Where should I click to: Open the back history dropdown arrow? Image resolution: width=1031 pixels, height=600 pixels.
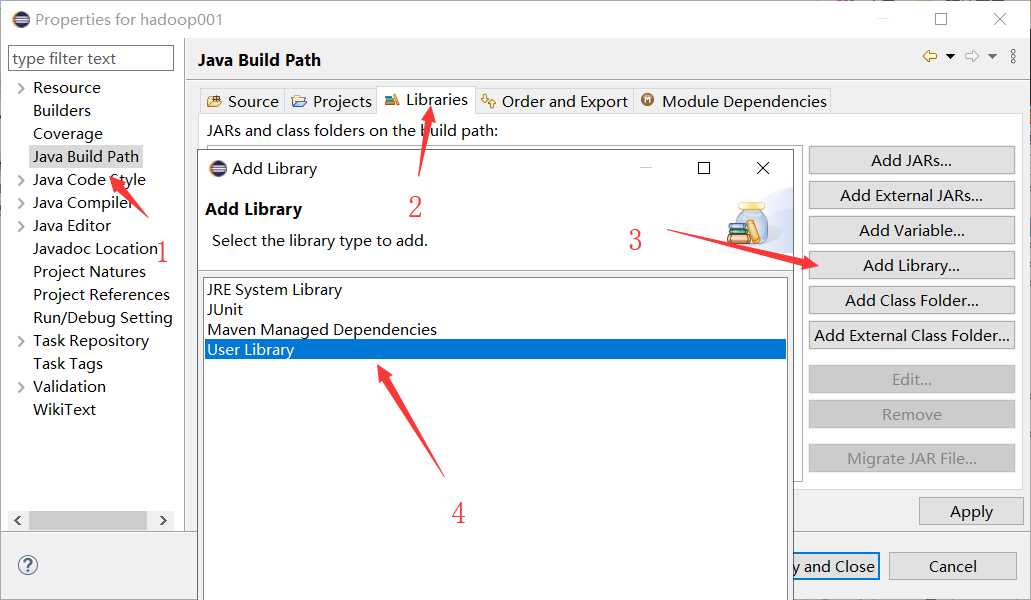950,57
